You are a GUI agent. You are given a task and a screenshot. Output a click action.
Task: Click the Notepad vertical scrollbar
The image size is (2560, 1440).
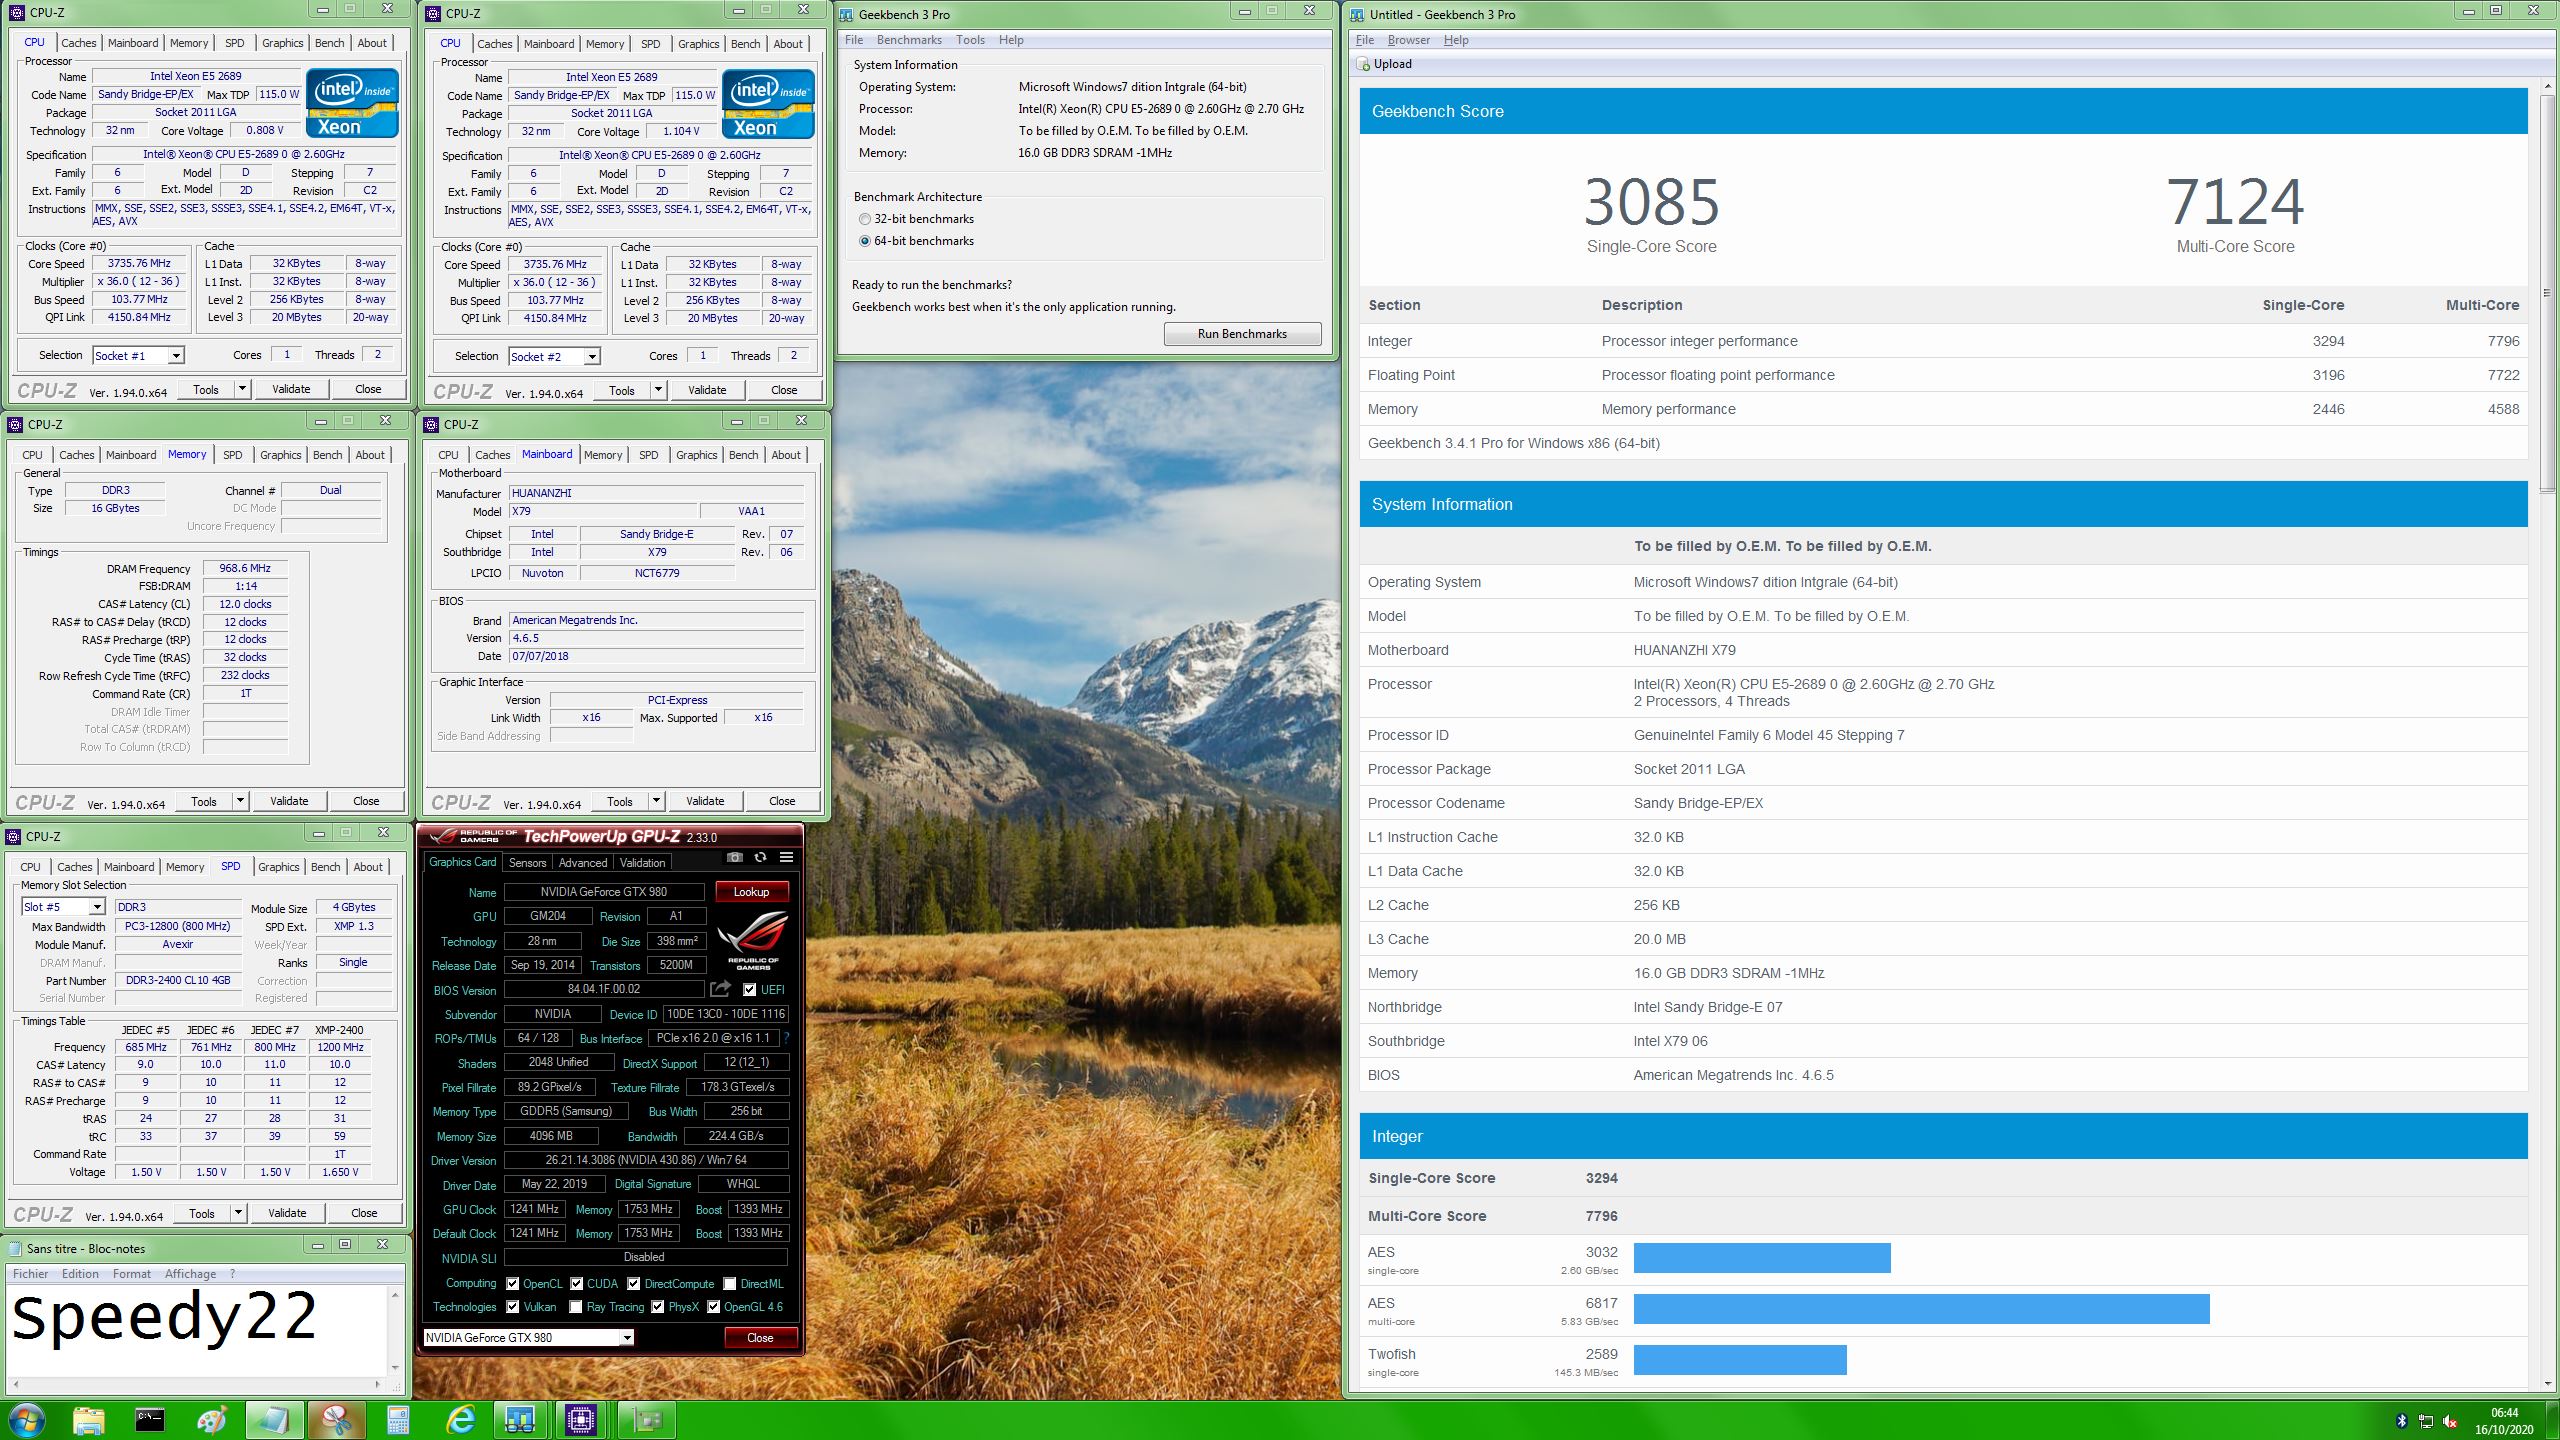[395, 1331]
